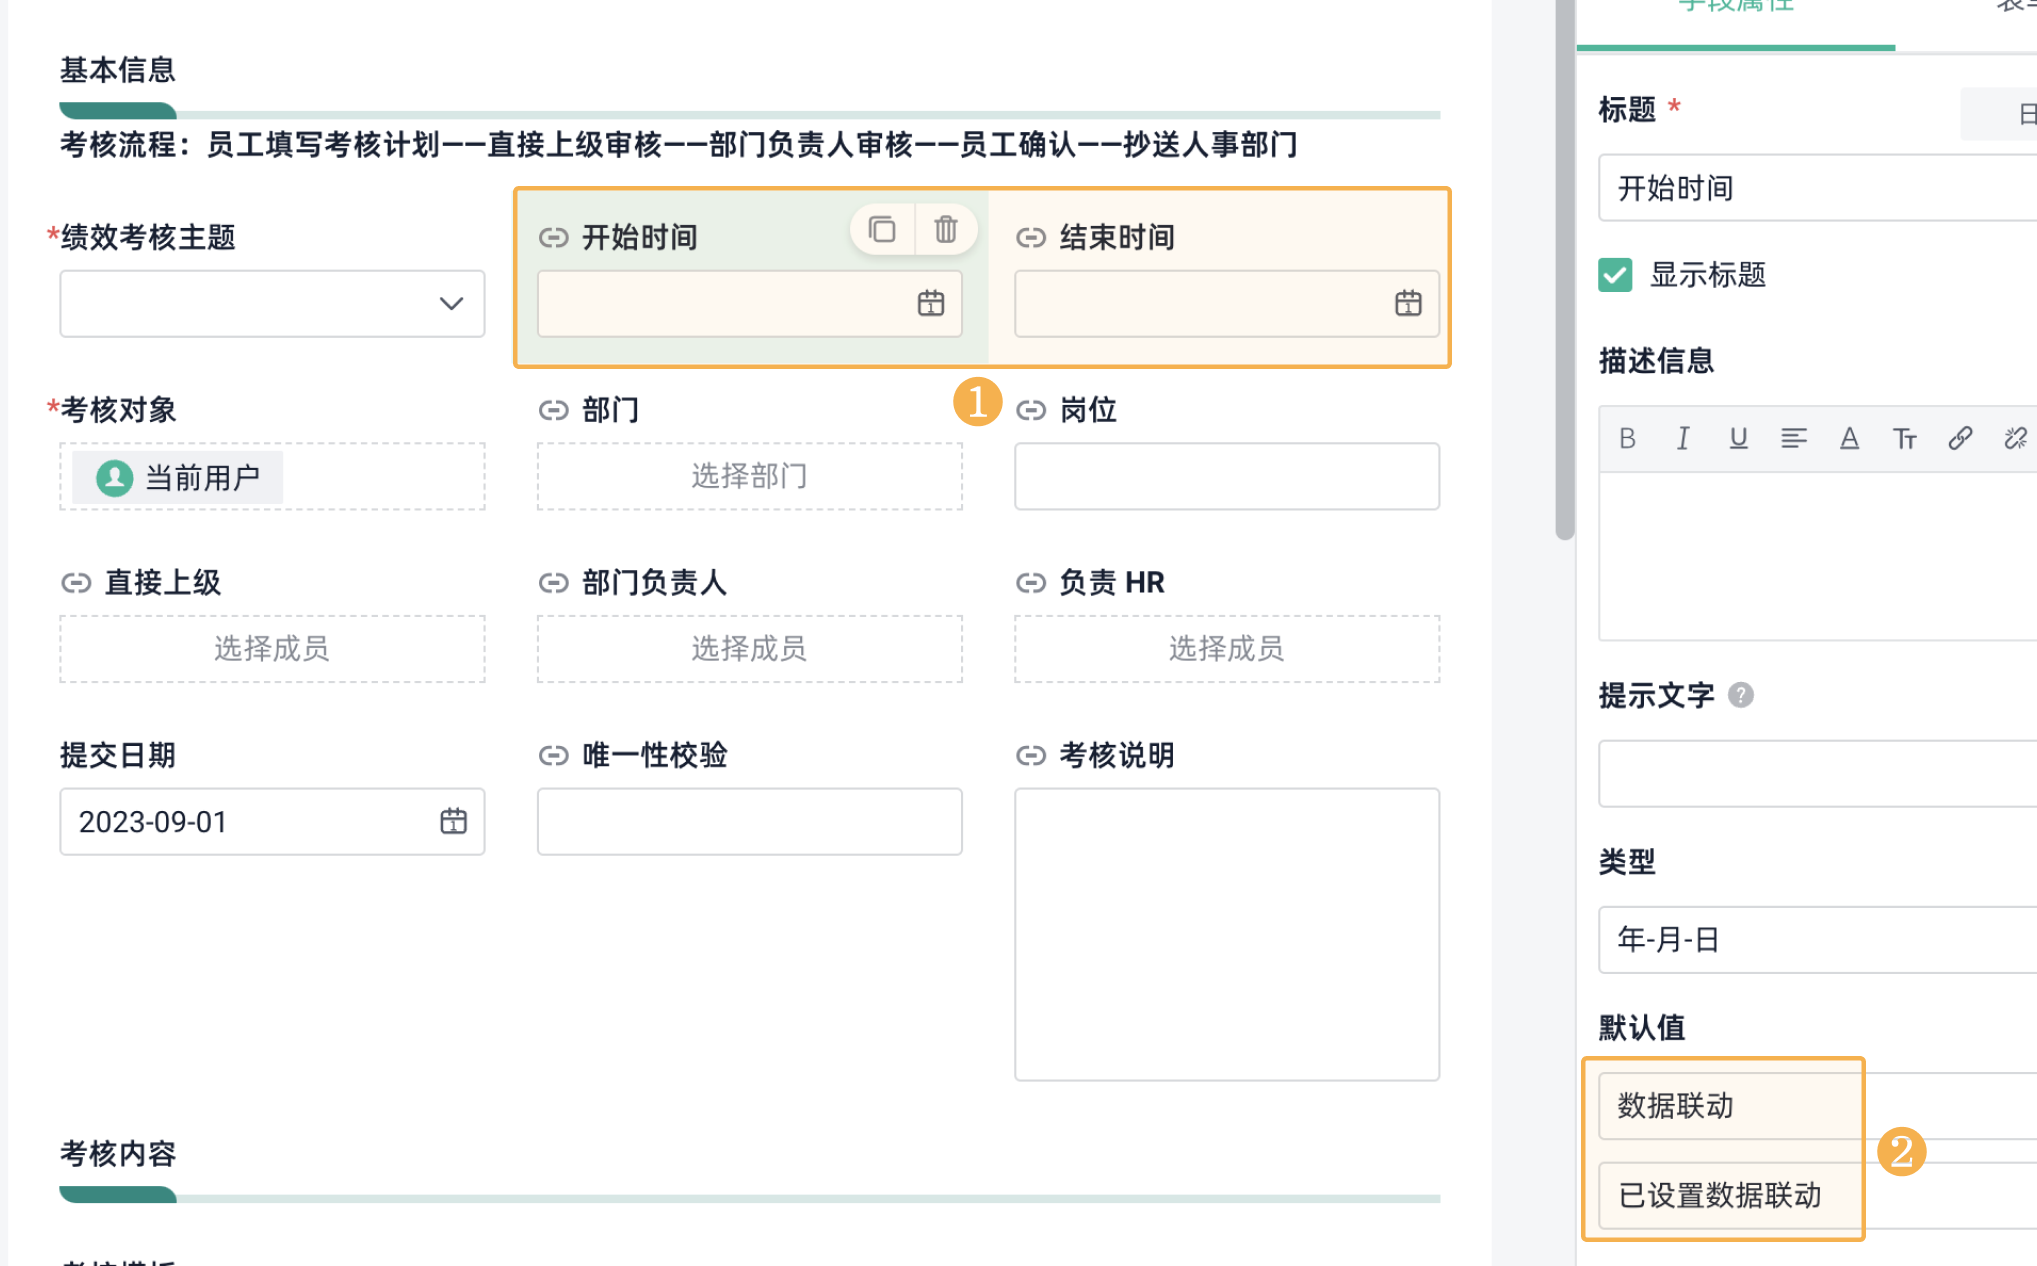The image size is (2037, 1266).
Task: Open the calendar for 结束时间
Action: pyautogui.click(x=1407, y=303)
